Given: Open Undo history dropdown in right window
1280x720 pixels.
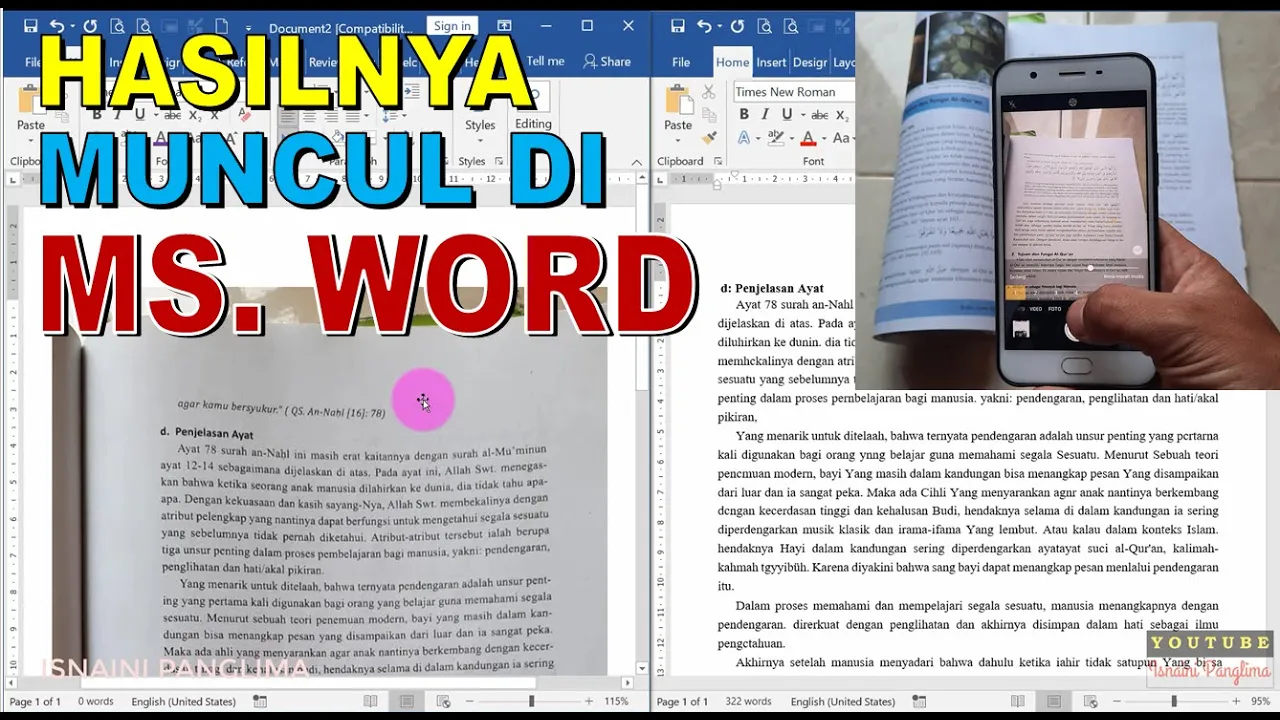Looking at the screenshot, I should click(x=720, y=27).
